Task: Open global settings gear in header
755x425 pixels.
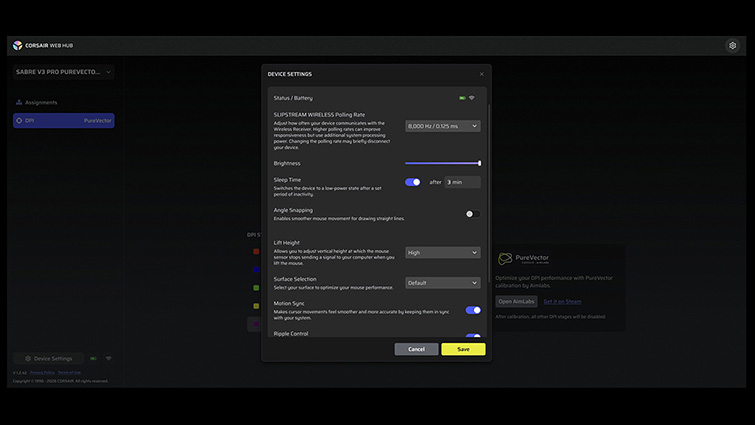Action: (732, 45)
